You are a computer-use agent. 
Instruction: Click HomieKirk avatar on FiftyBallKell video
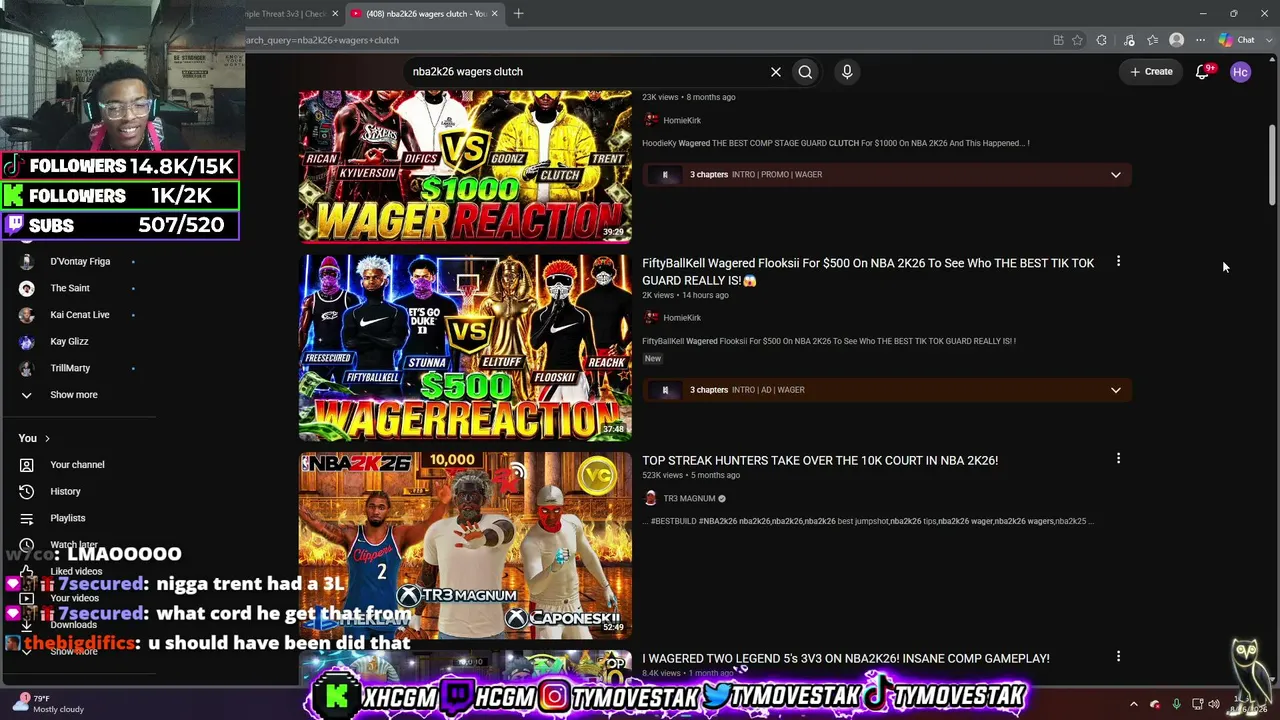[651, 318]
